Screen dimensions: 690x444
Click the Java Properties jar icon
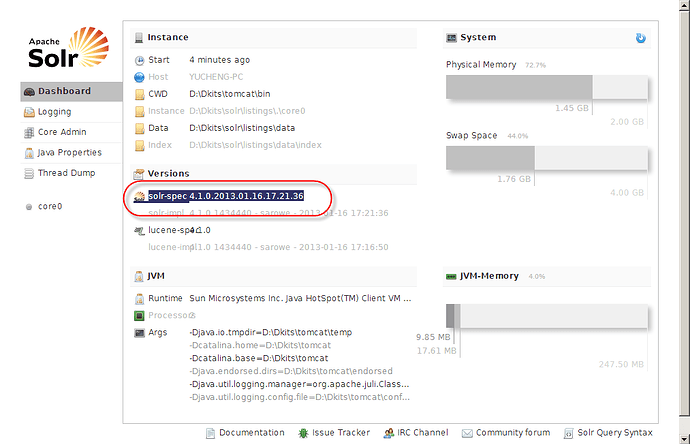[29, 153]
